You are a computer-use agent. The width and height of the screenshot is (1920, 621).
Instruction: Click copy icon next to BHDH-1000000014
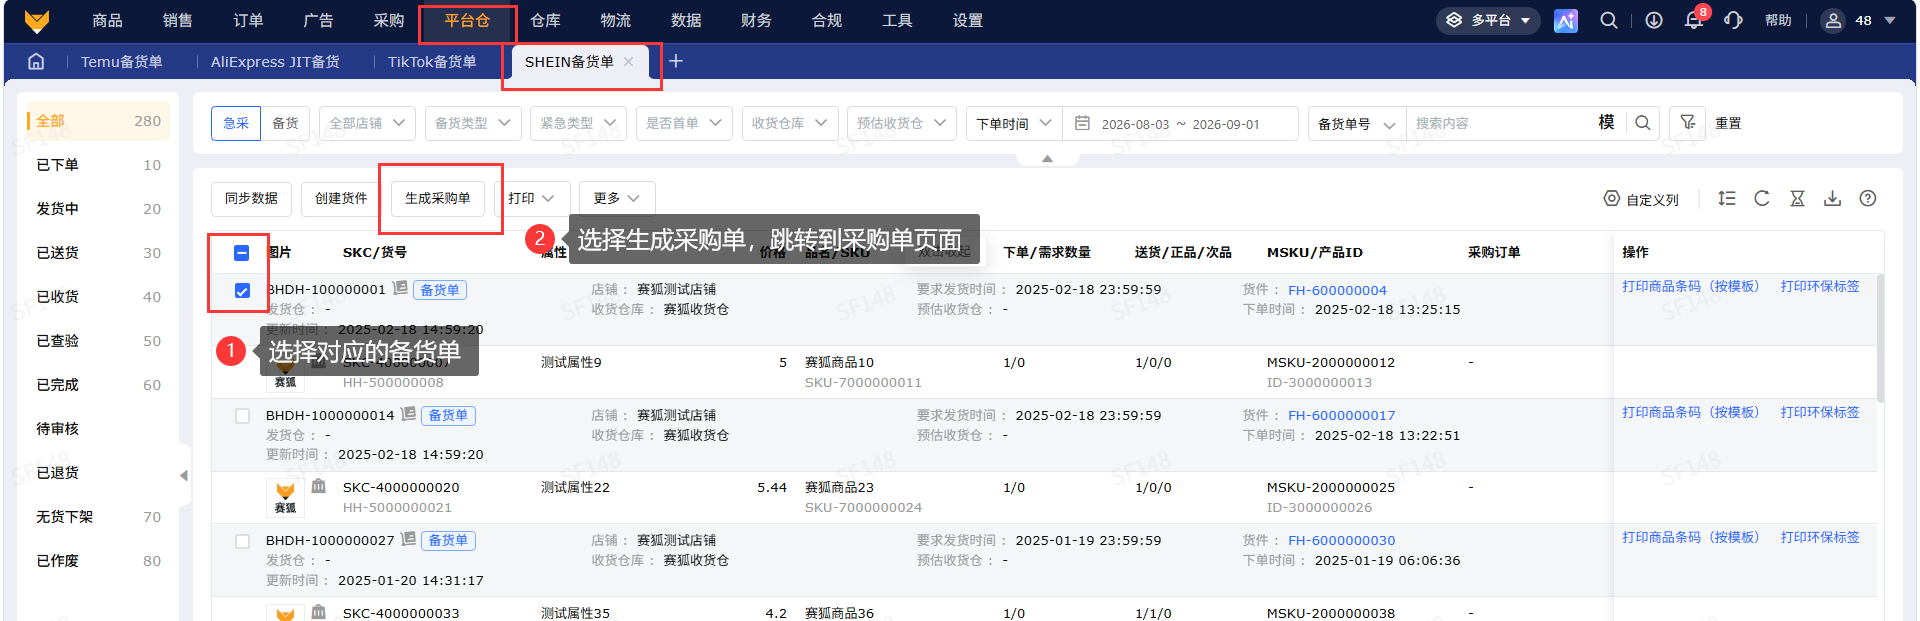click(x=408, y=413)
